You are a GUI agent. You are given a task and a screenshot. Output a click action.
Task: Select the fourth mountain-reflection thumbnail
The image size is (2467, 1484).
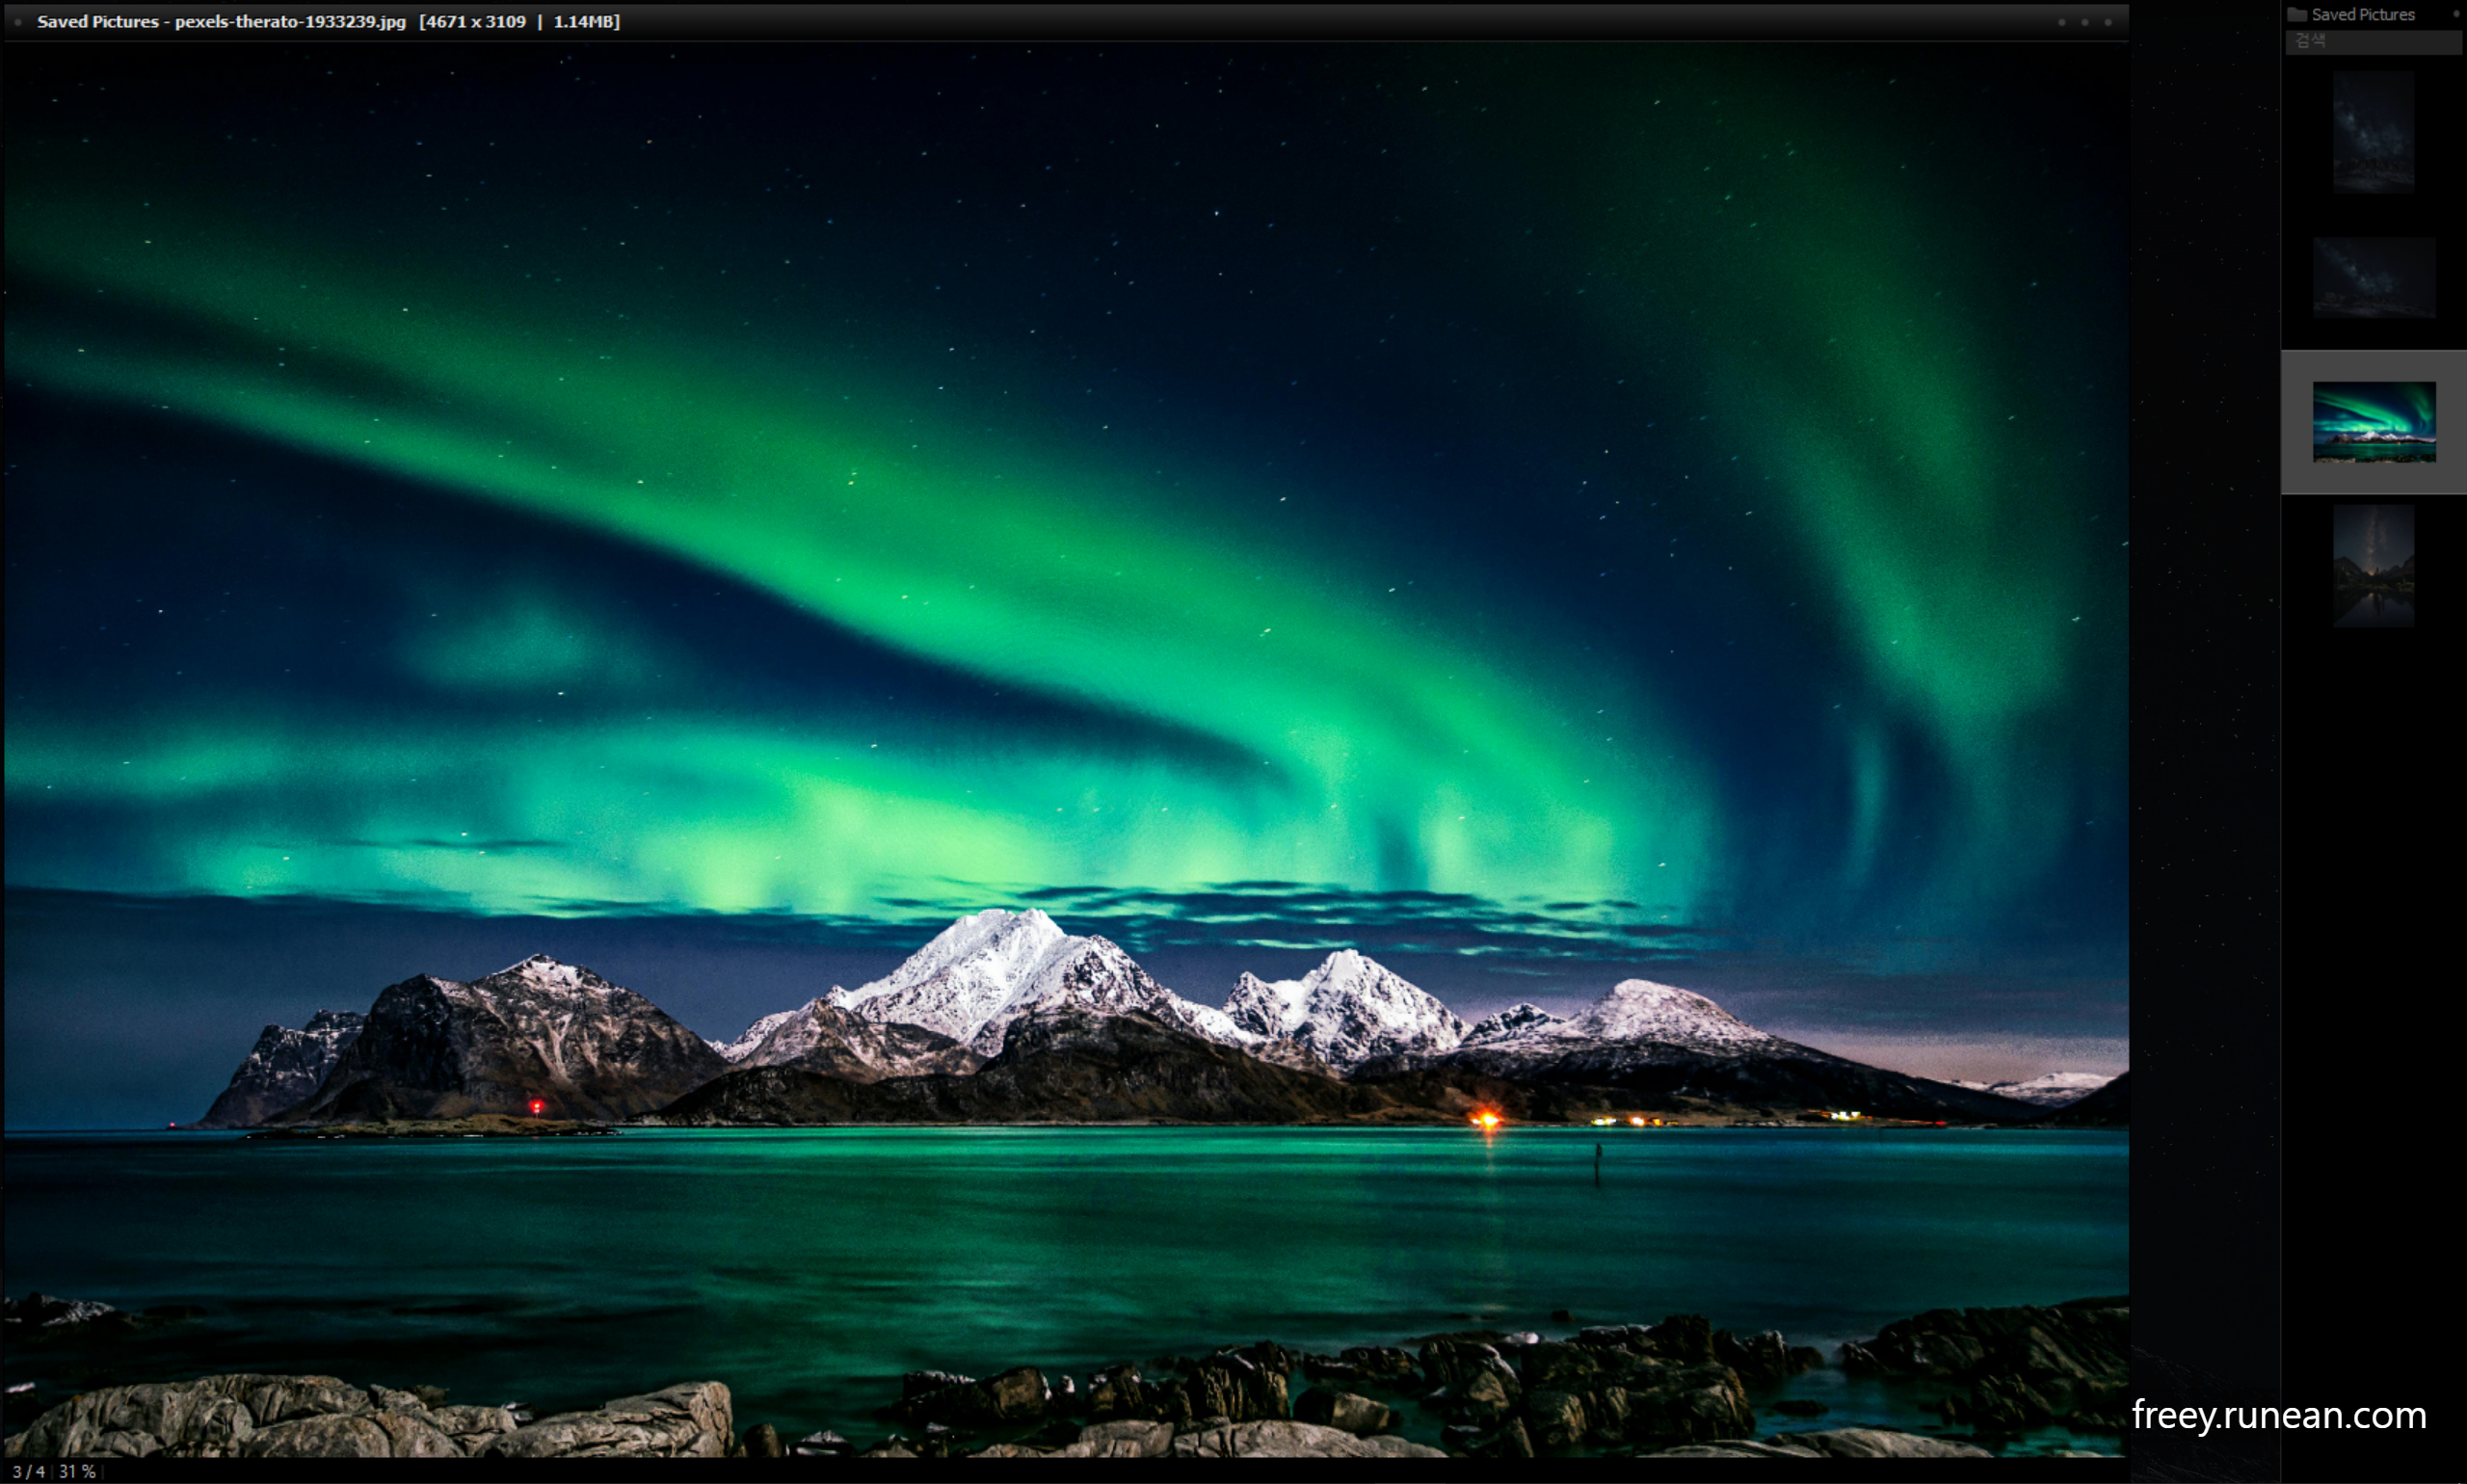pyautogui.click(x=2373, y=565)
